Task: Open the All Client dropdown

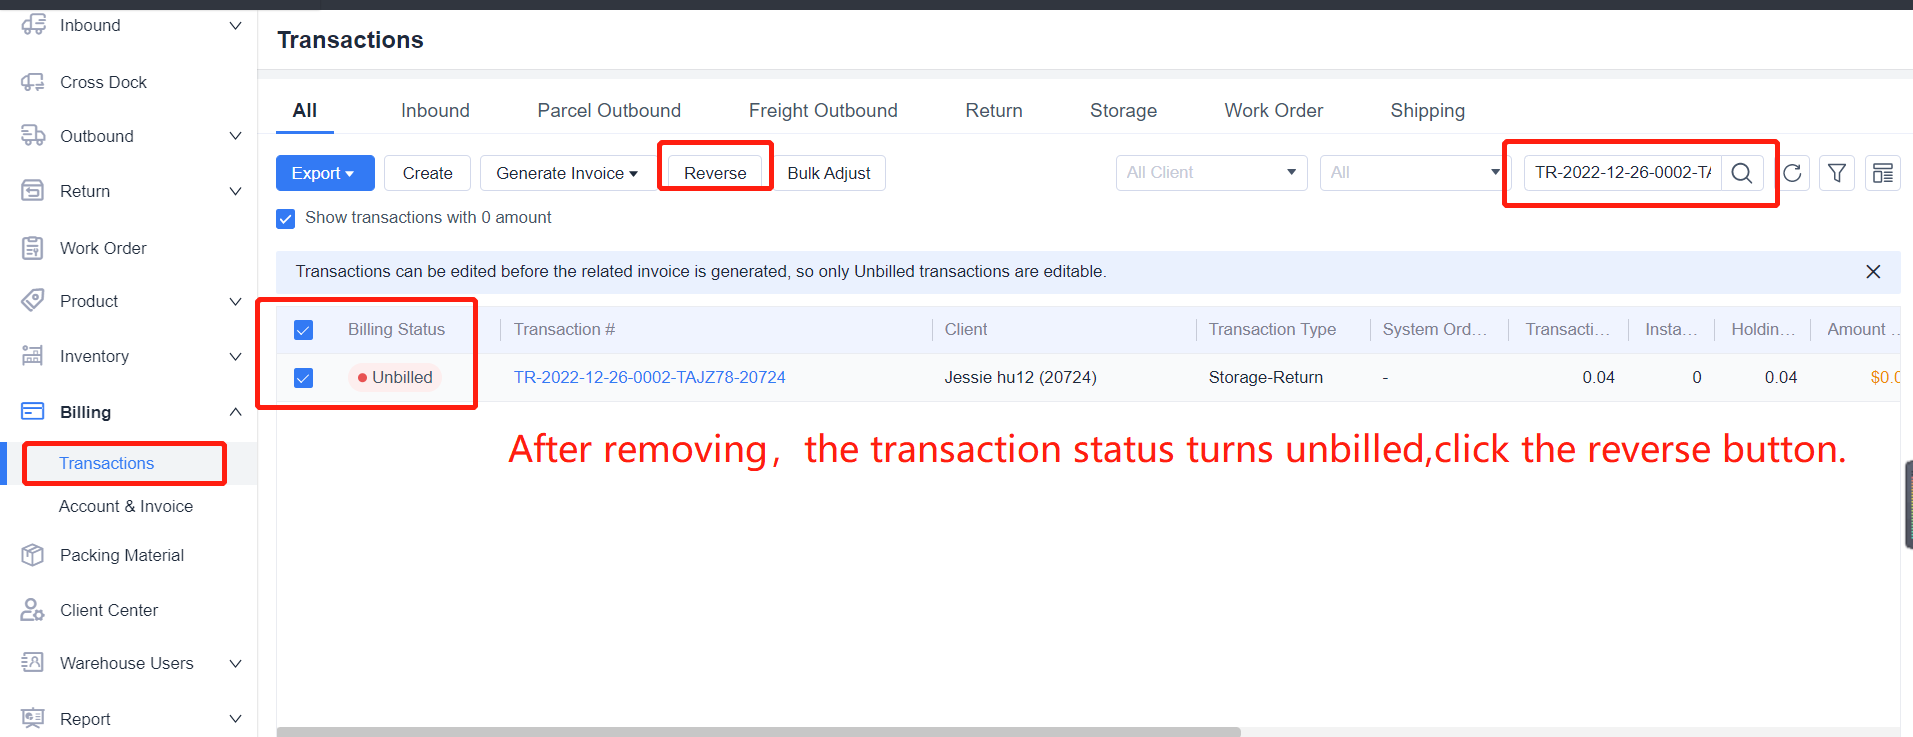Action: 1211,173
